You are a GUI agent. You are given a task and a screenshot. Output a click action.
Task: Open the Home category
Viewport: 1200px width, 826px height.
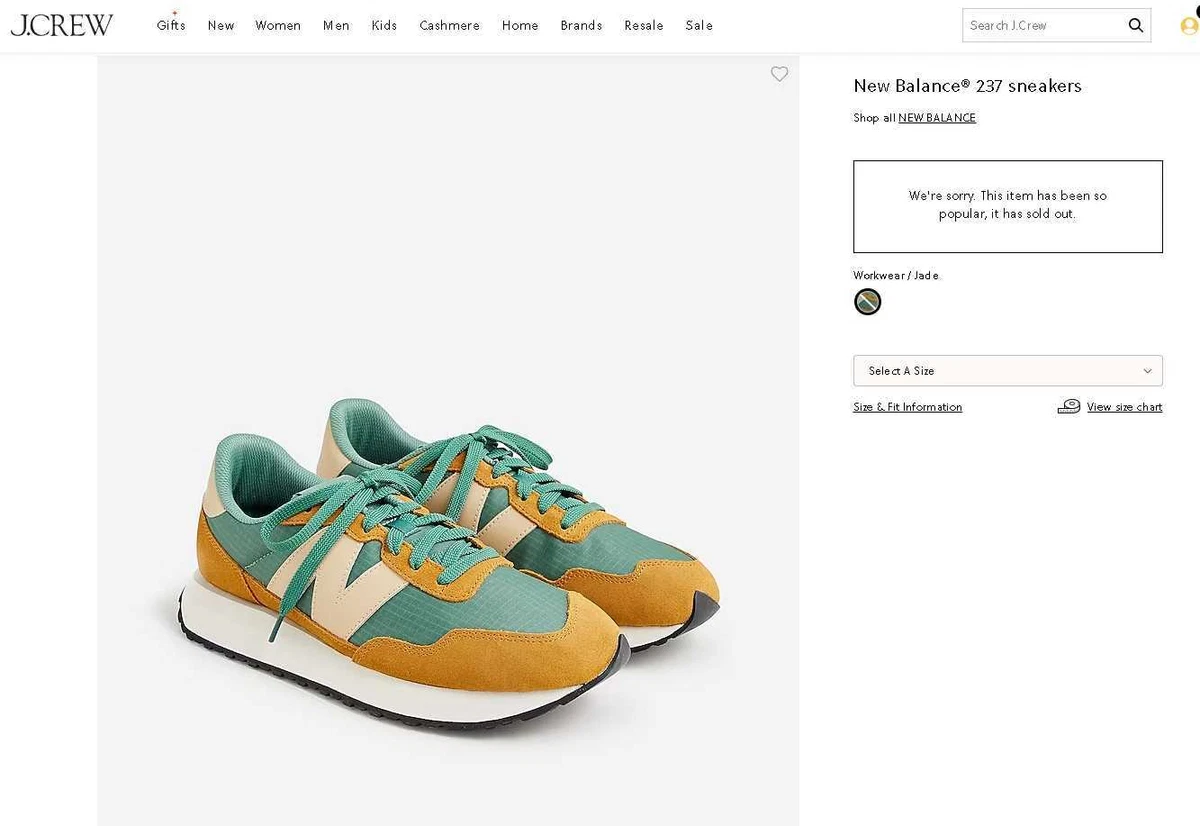pyautogui.click(x=520, y=25)
